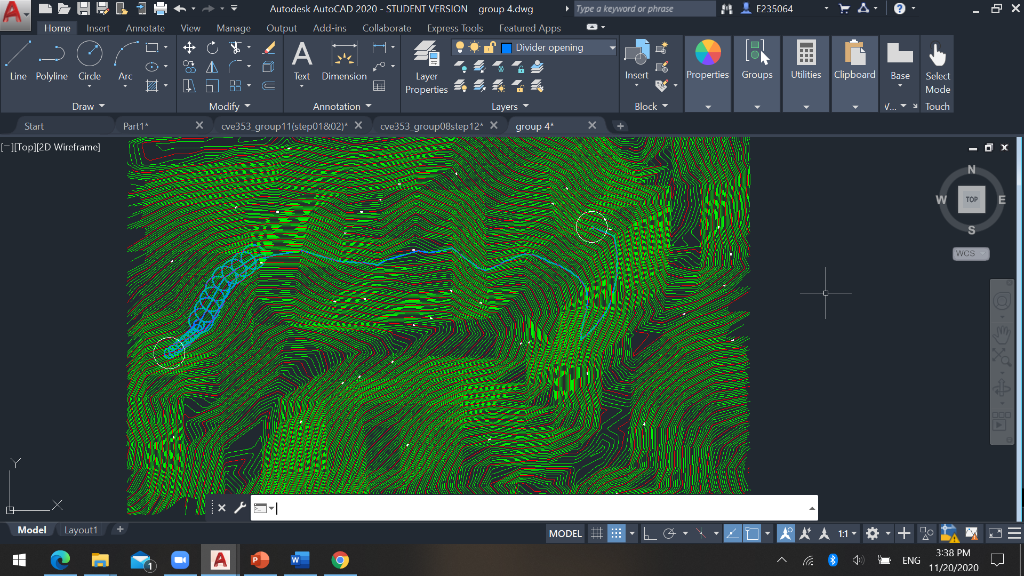Select the Erase tool

tap(268, 48)
